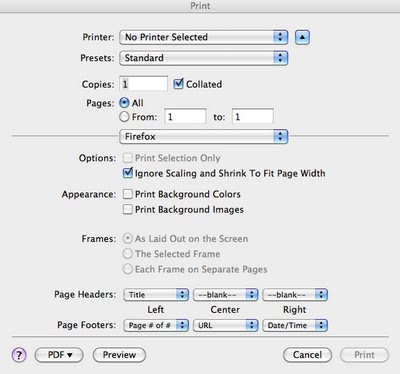Open the Firefox options pane dropdown

pos(204,136)
